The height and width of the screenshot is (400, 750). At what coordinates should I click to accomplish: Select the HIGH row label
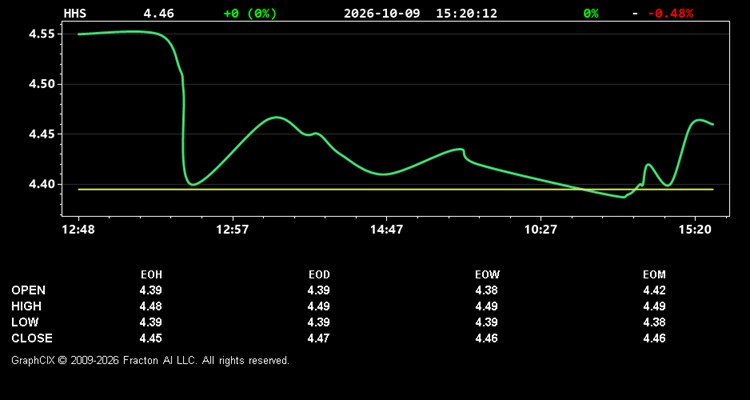point(26,306)
